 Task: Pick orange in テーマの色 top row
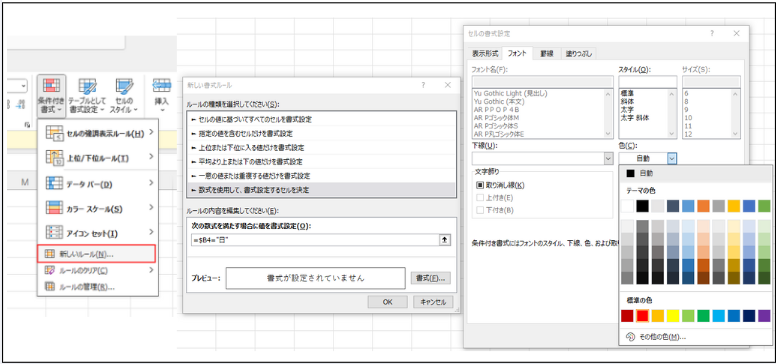click(703, 206)
